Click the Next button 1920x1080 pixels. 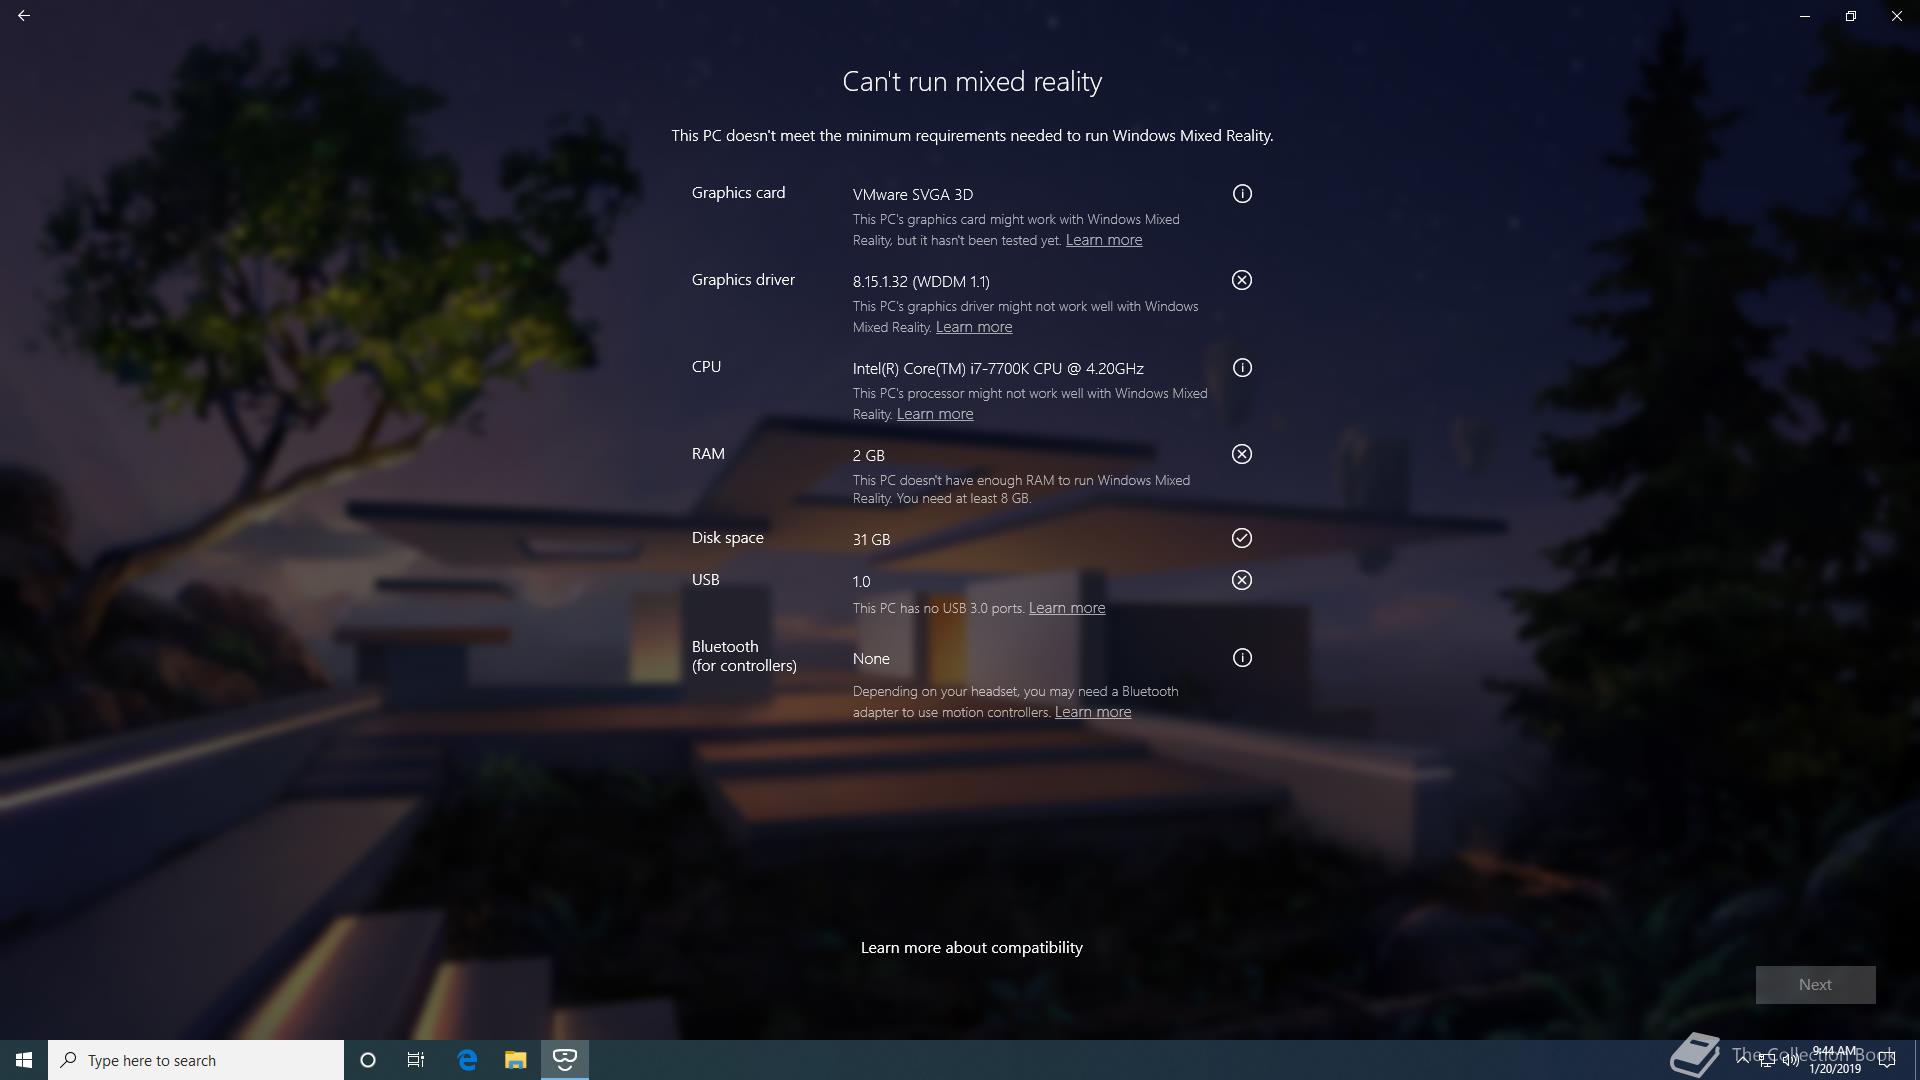1815,985
